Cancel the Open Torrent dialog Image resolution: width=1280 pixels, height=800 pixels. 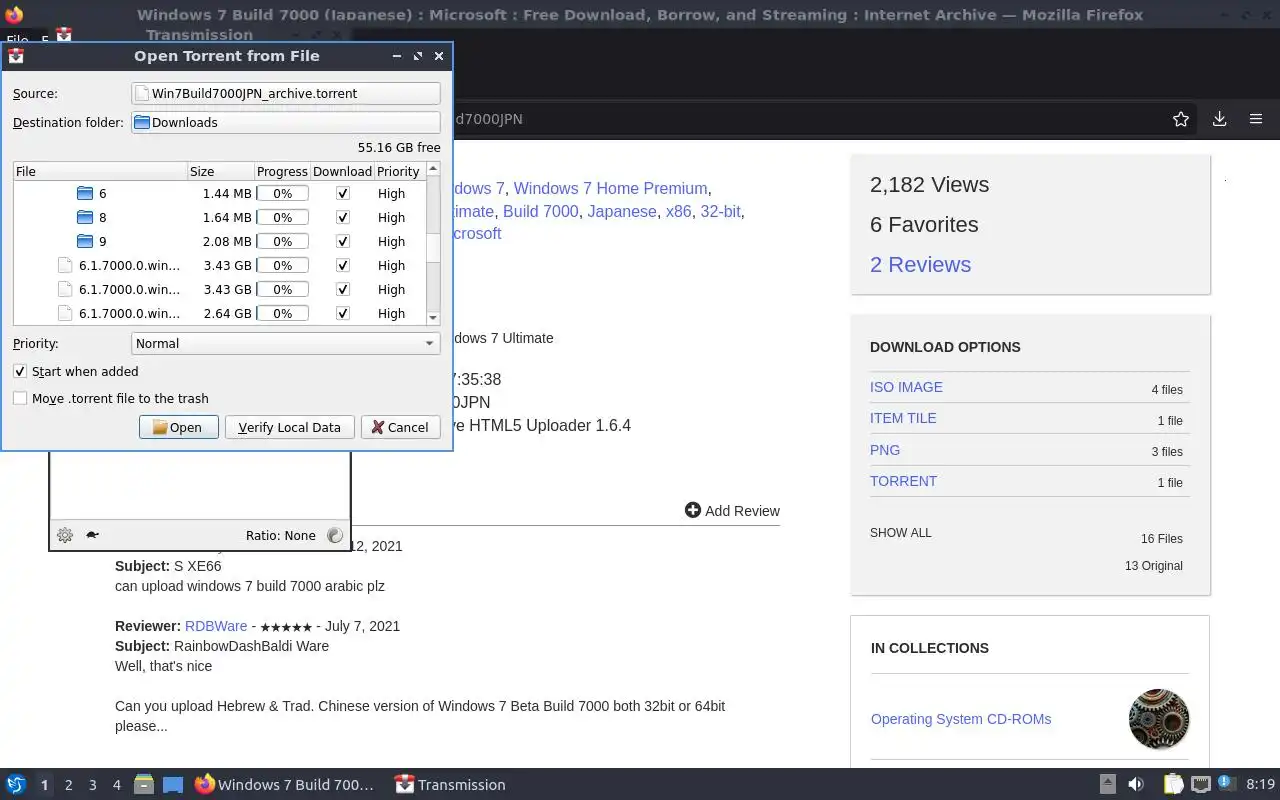click(x=400, y=427)
